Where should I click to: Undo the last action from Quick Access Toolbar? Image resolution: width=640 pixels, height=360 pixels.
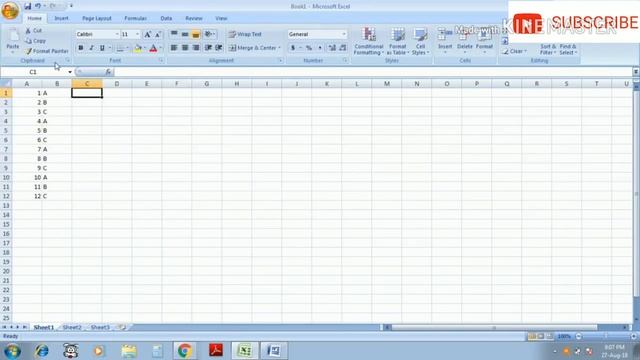point(38,6)
